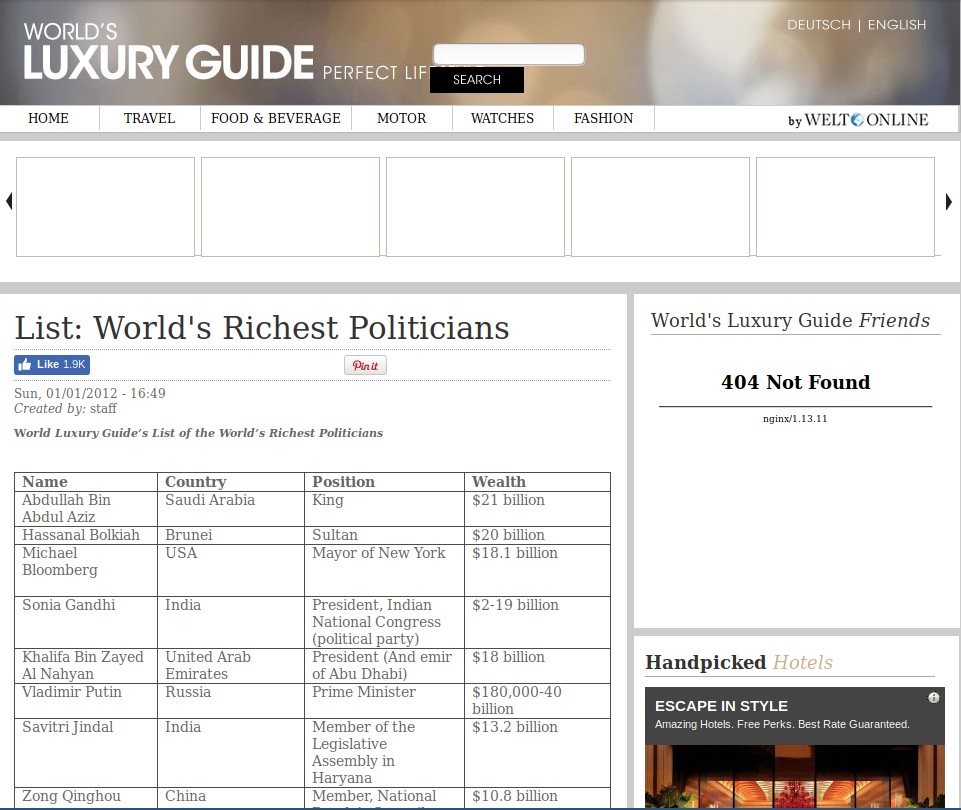Viewport: 961px width, 810px height.
Task: Click the Name column header
Action: pyautogui.click(x=86, y=482)
